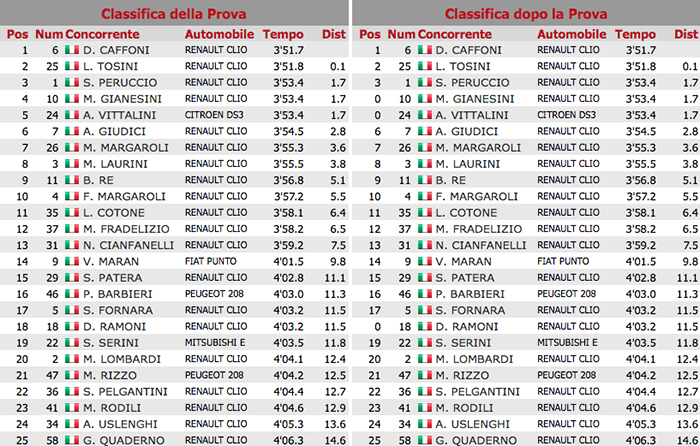Select M. LOMBARDI name in Classifica dopo la Prova
This screenshot has height=446, width=700.
point(475,359)
